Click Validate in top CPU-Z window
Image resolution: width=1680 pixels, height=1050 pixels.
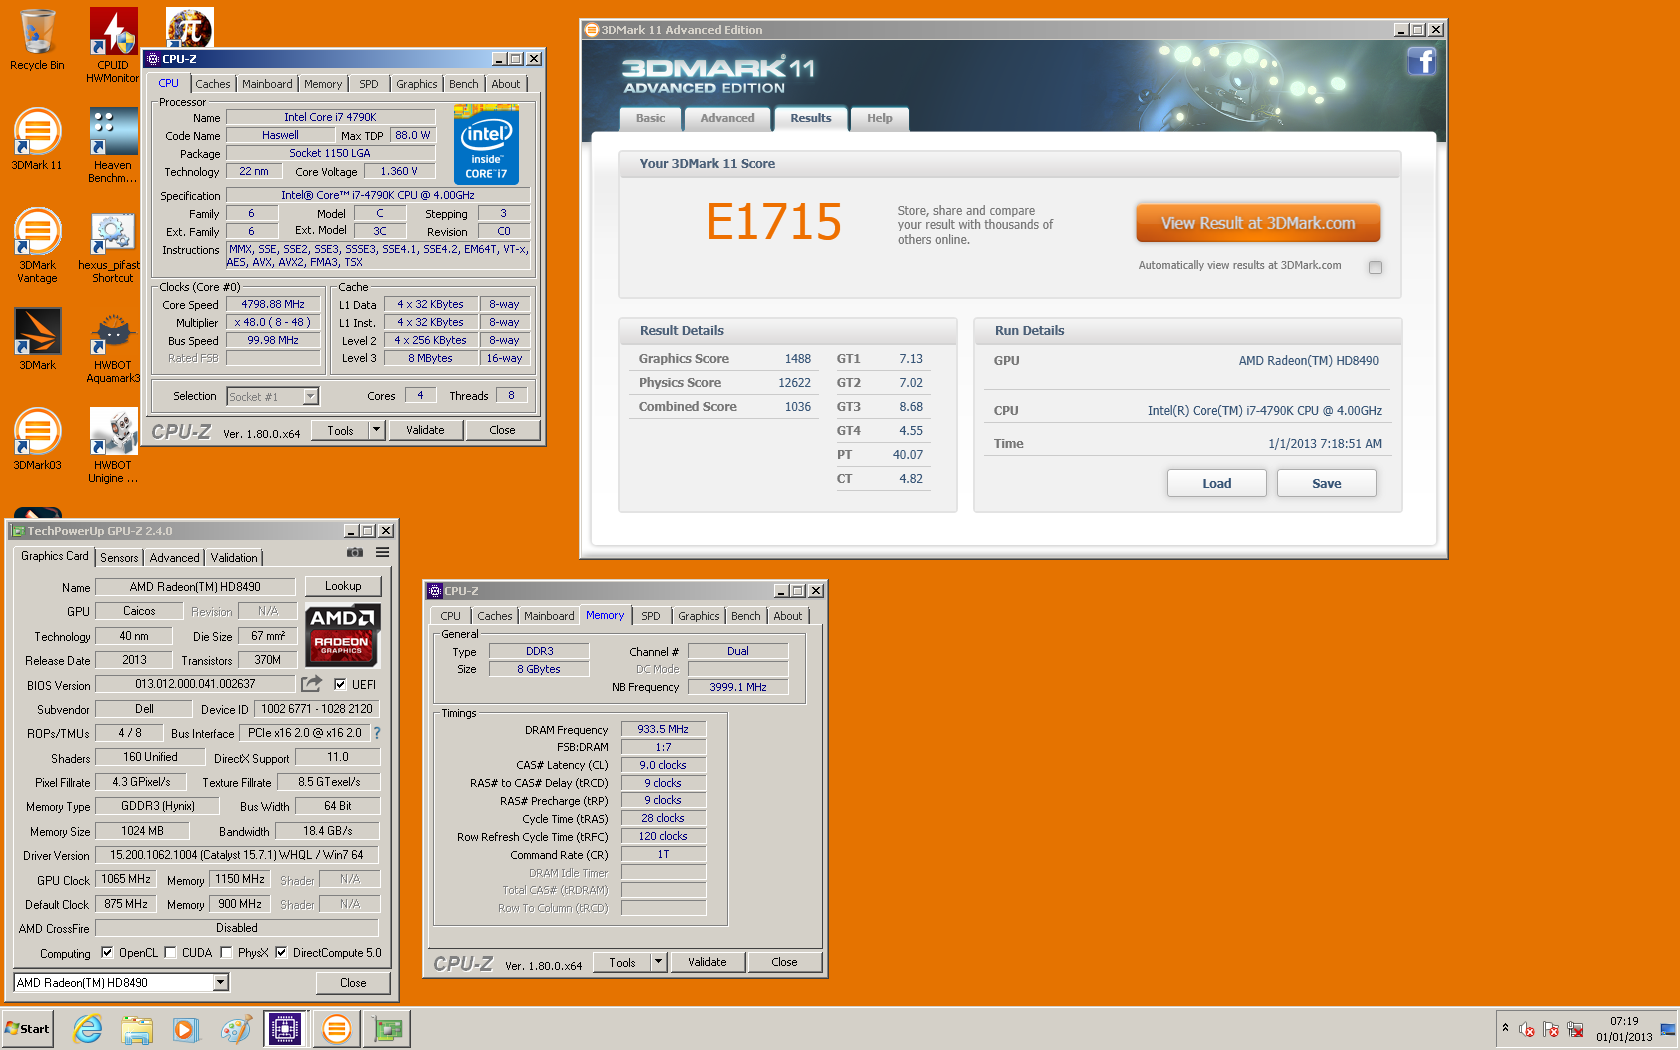tap(425, 430)
